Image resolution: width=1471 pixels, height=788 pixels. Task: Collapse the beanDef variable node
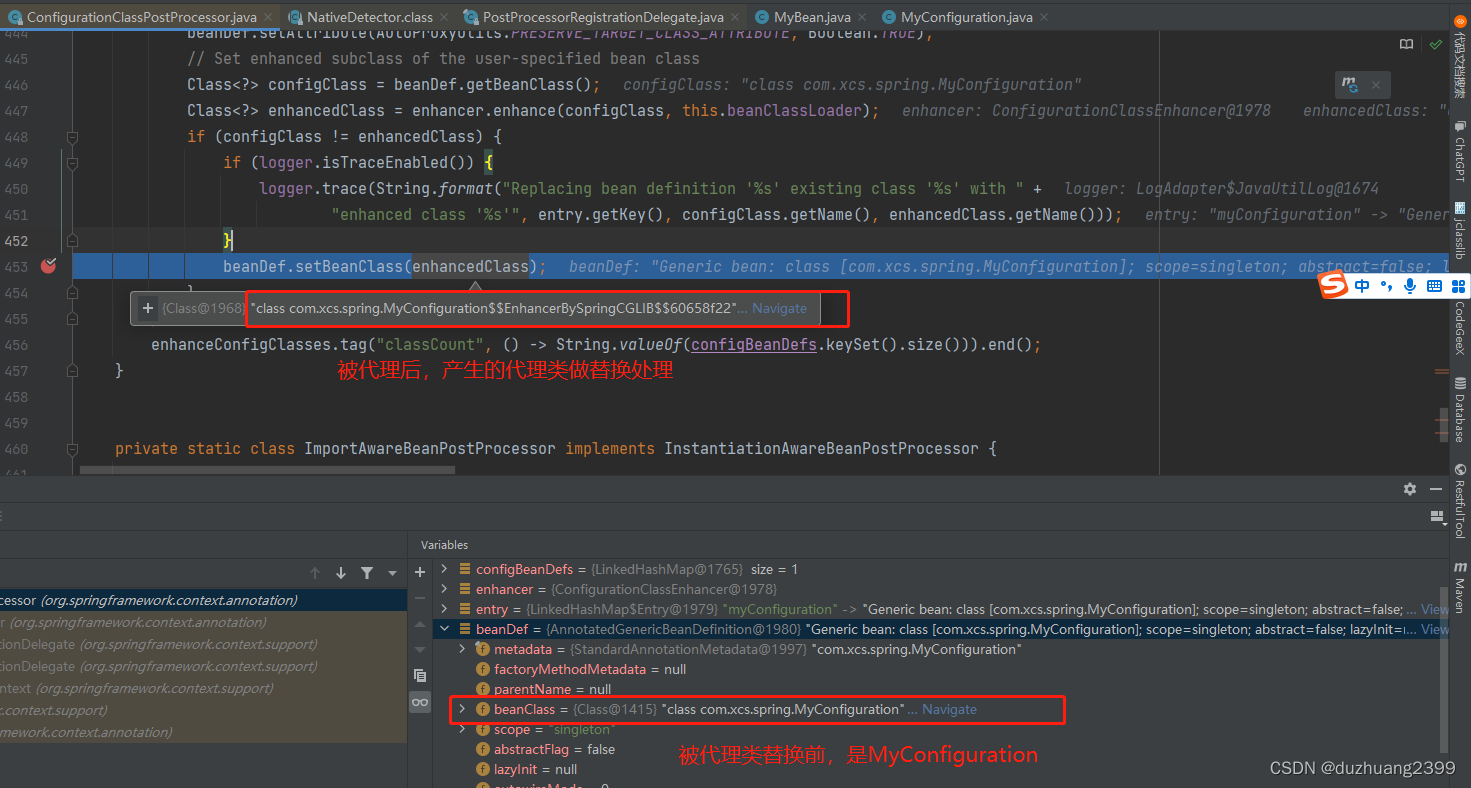pyautogui.click(x=445, y=629)
